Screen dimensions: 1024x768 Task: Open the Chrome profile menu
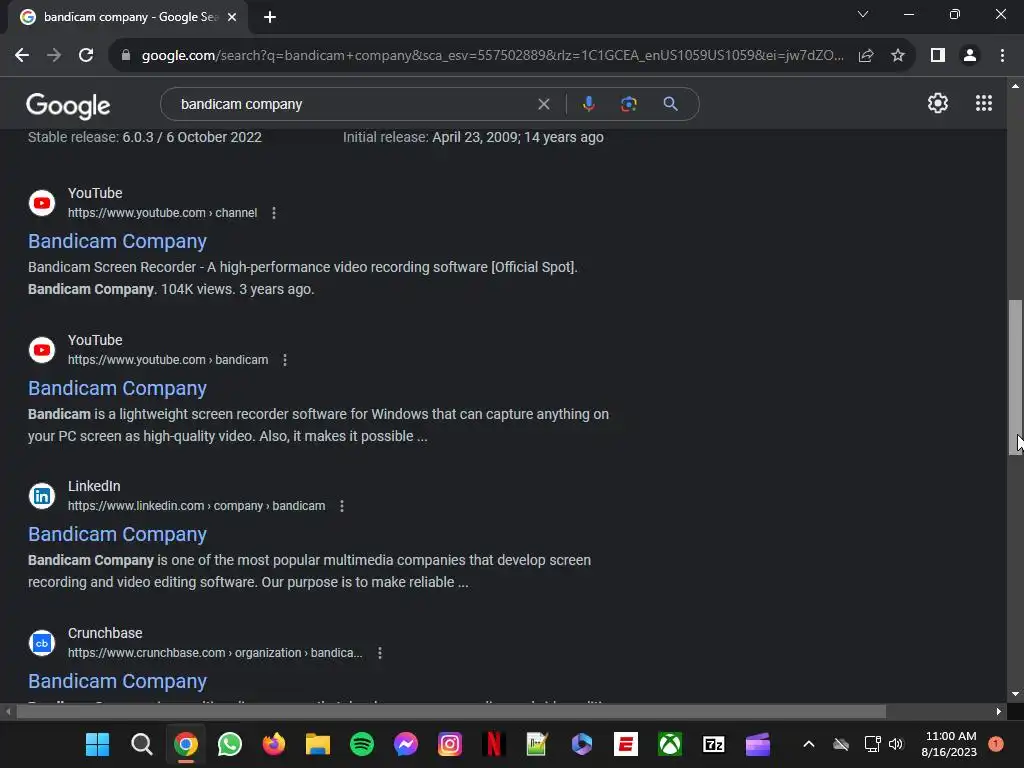click(x=970, y=56)
